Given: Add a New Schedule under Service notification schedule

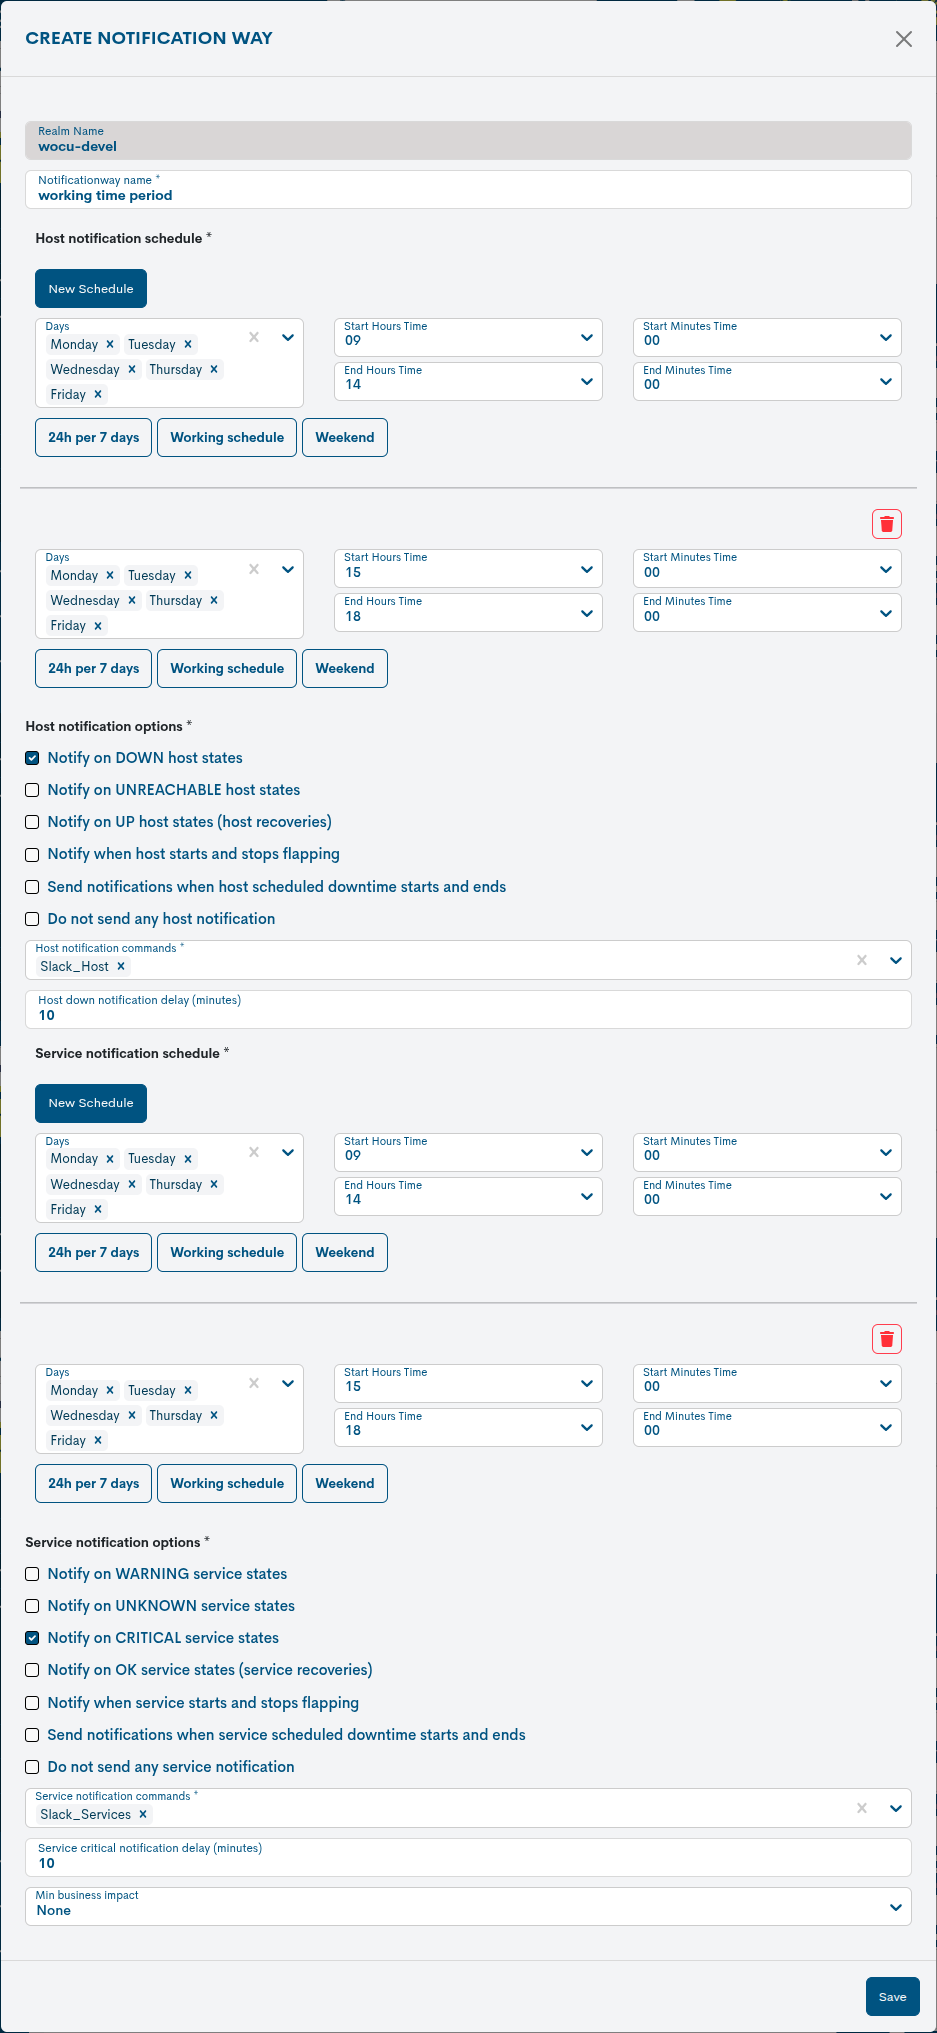Looking at the screenshot, I should (91, 1103).
